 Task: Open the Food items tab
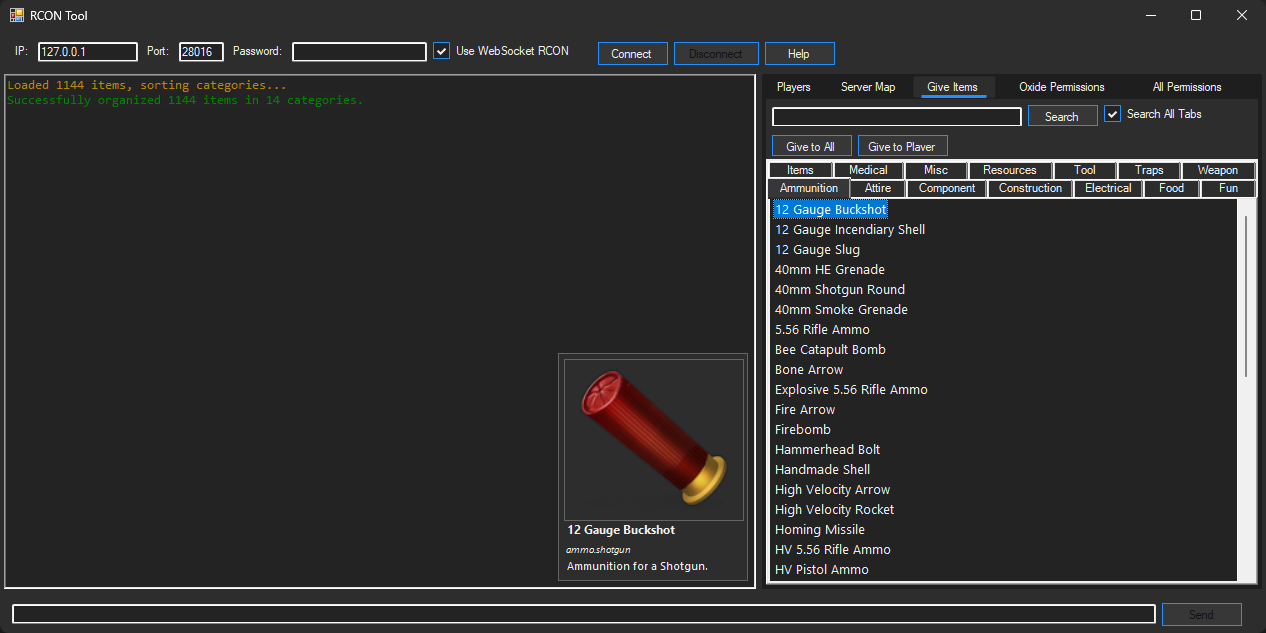click(x=1170, y=188)
